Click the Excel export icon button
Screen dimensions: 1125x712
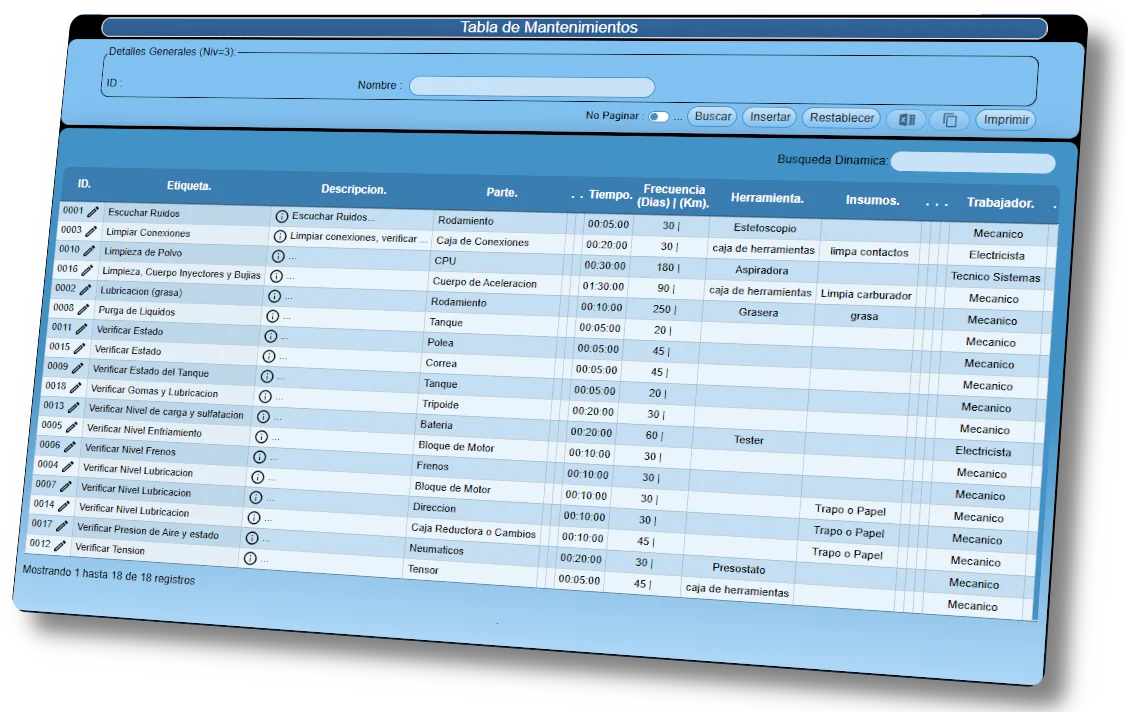(x=906, y=120)
